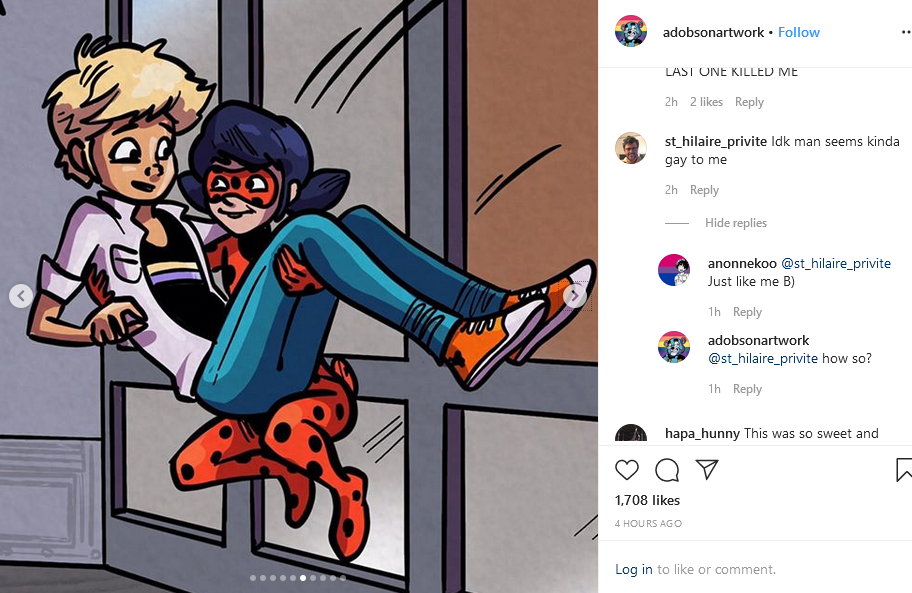This screenshot has width=912, height=593.
Task: Open st_hilaire_privite commenter avatar
Action: [x=631, y=148]
